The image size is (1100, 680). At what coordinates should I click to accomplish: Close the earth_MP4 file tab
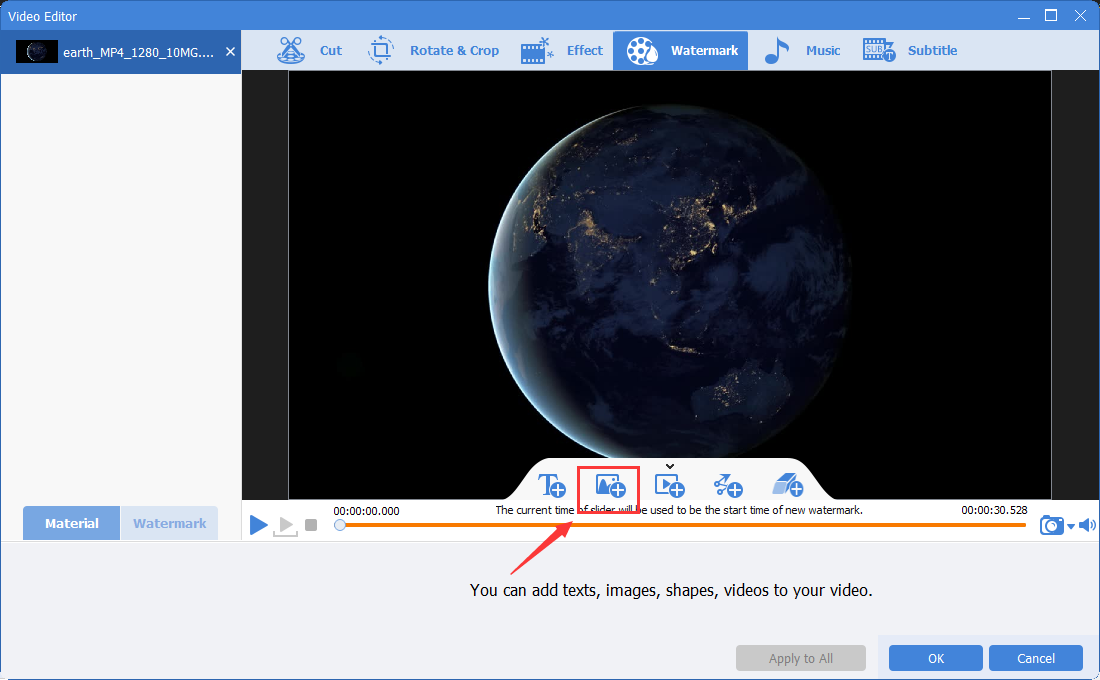pyautogui.click(x=231, y=51)
